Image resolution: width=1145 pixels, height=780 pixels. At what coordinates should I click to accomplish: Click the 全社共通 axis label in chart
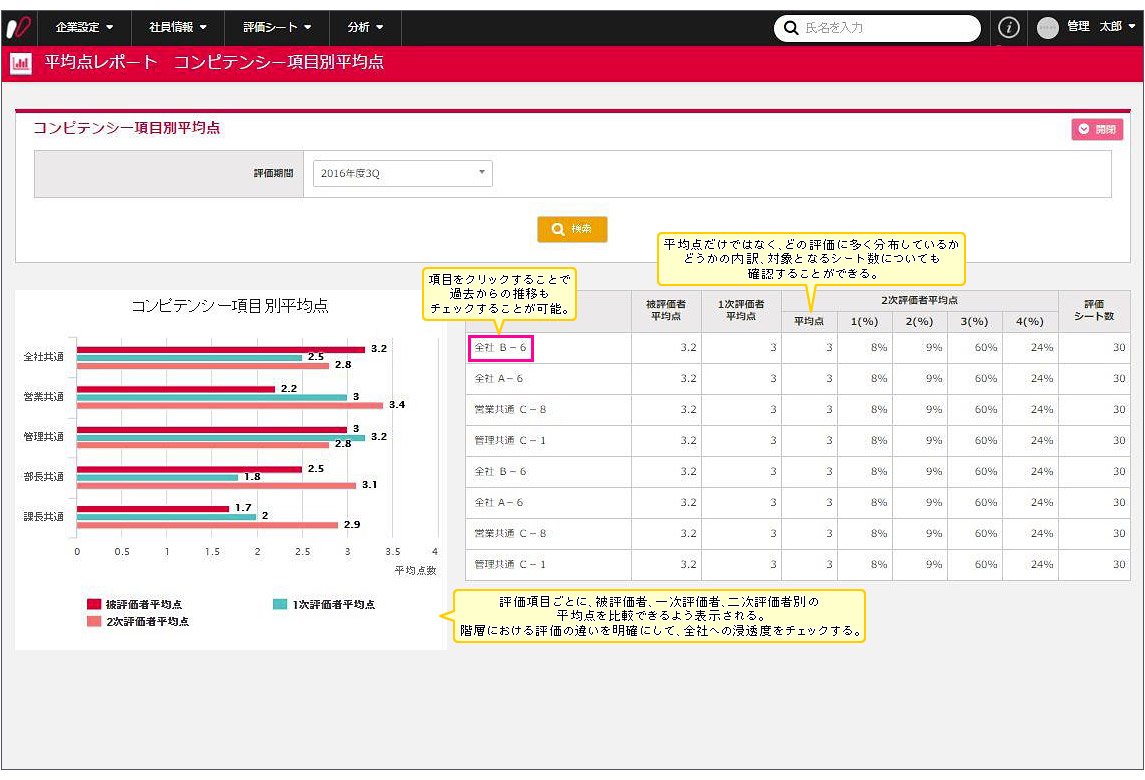point(44,357)
